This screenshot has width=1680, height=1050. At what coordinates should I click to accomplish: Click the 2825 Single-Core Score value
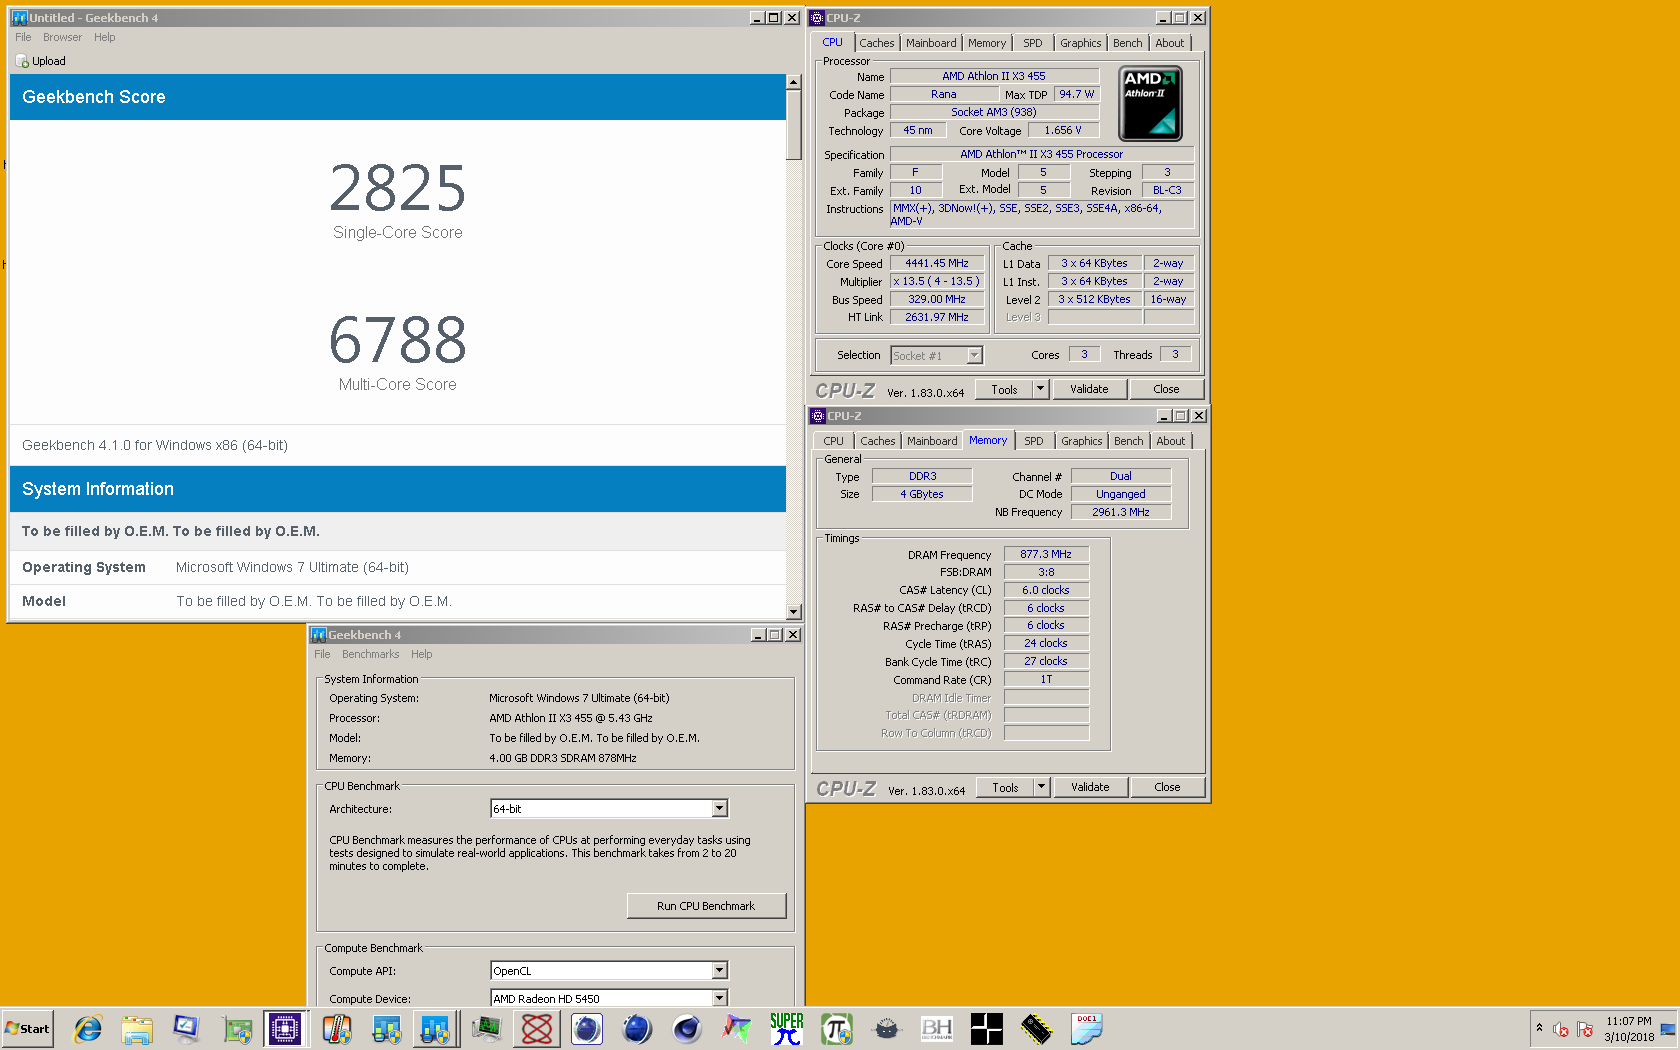coord(398,188)
